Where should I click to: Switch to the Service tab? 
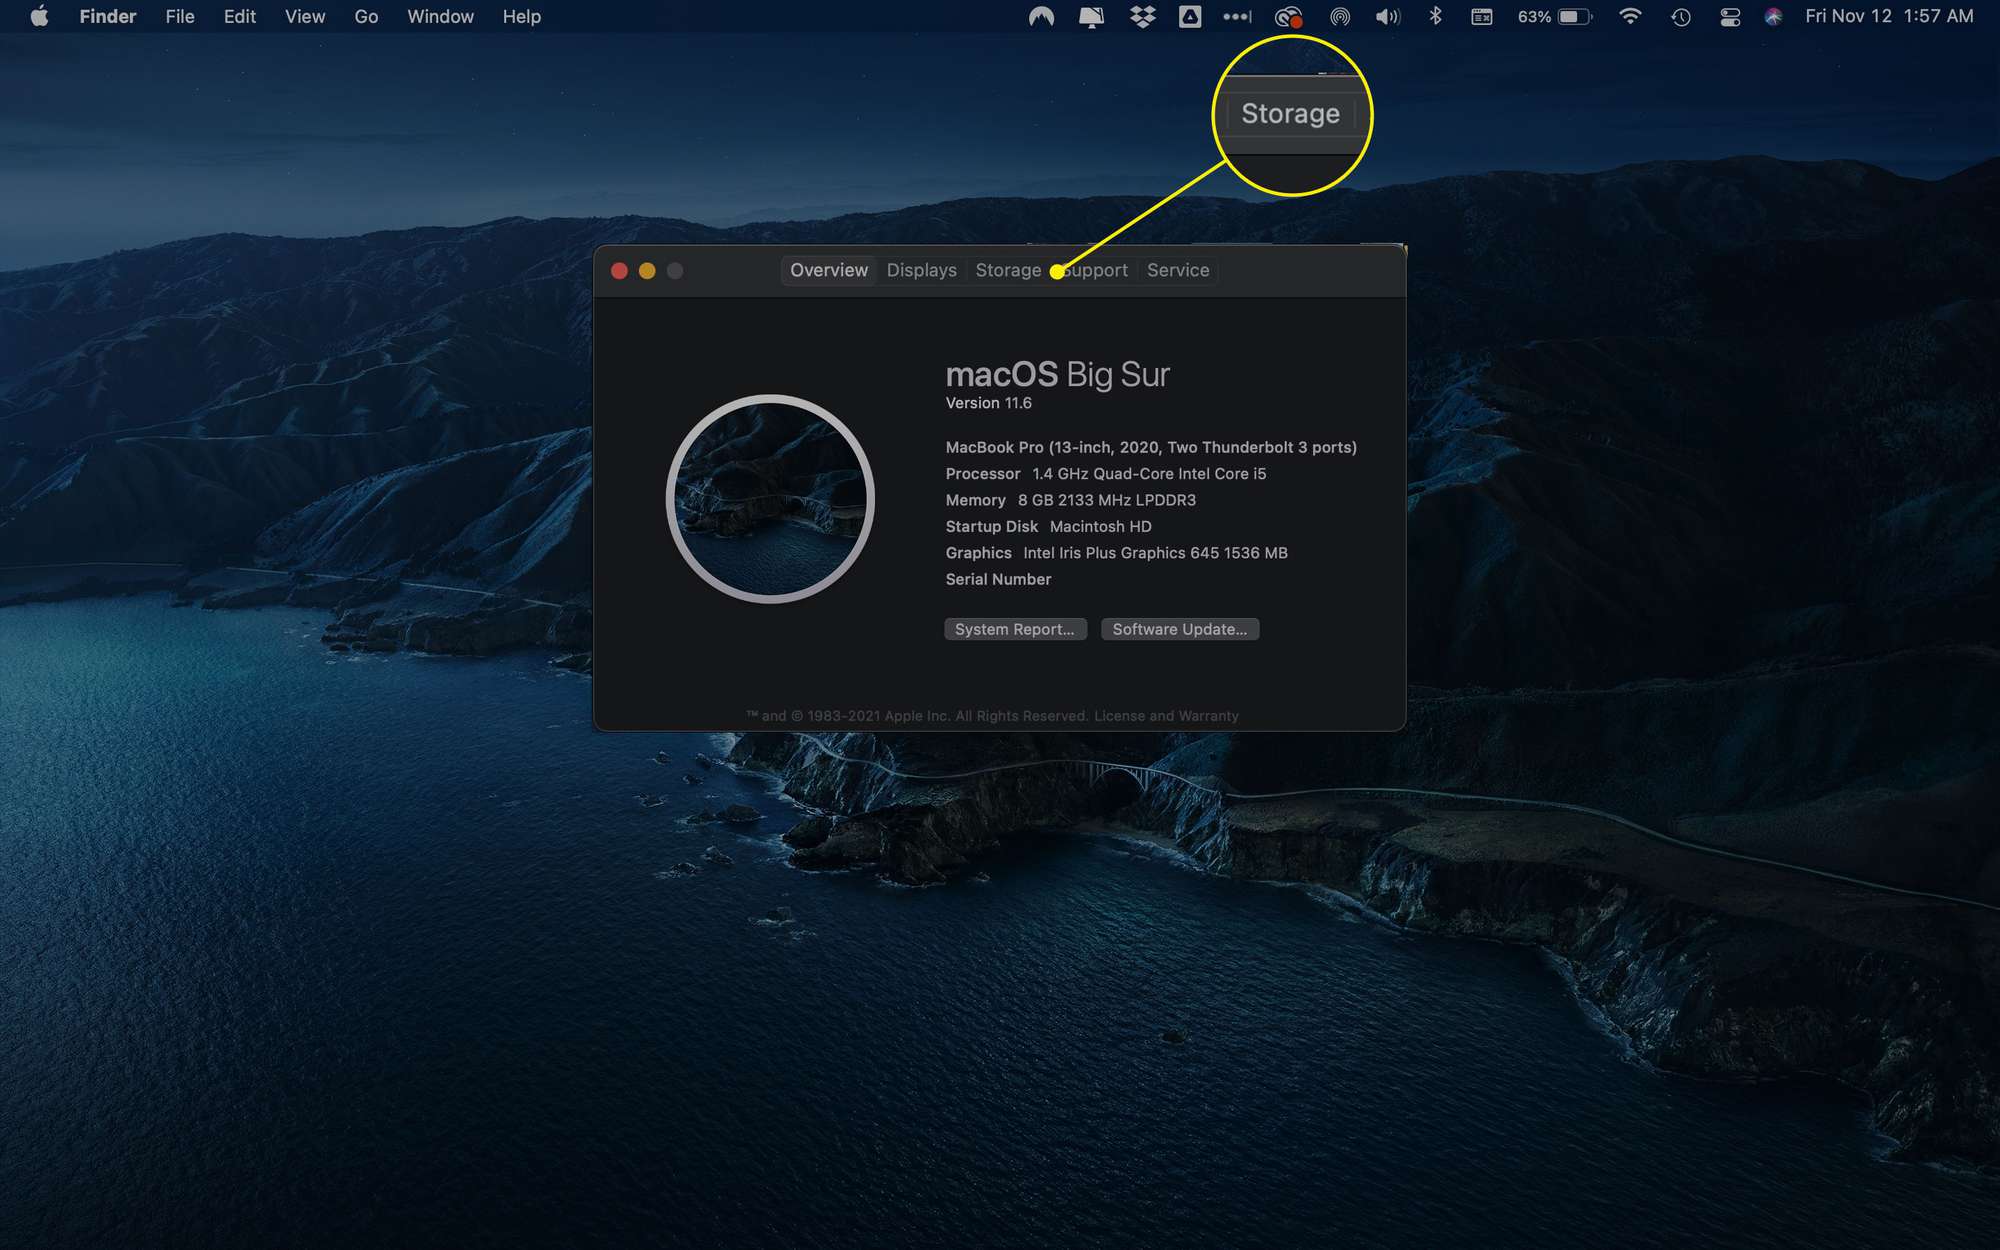coord(1178,270)
